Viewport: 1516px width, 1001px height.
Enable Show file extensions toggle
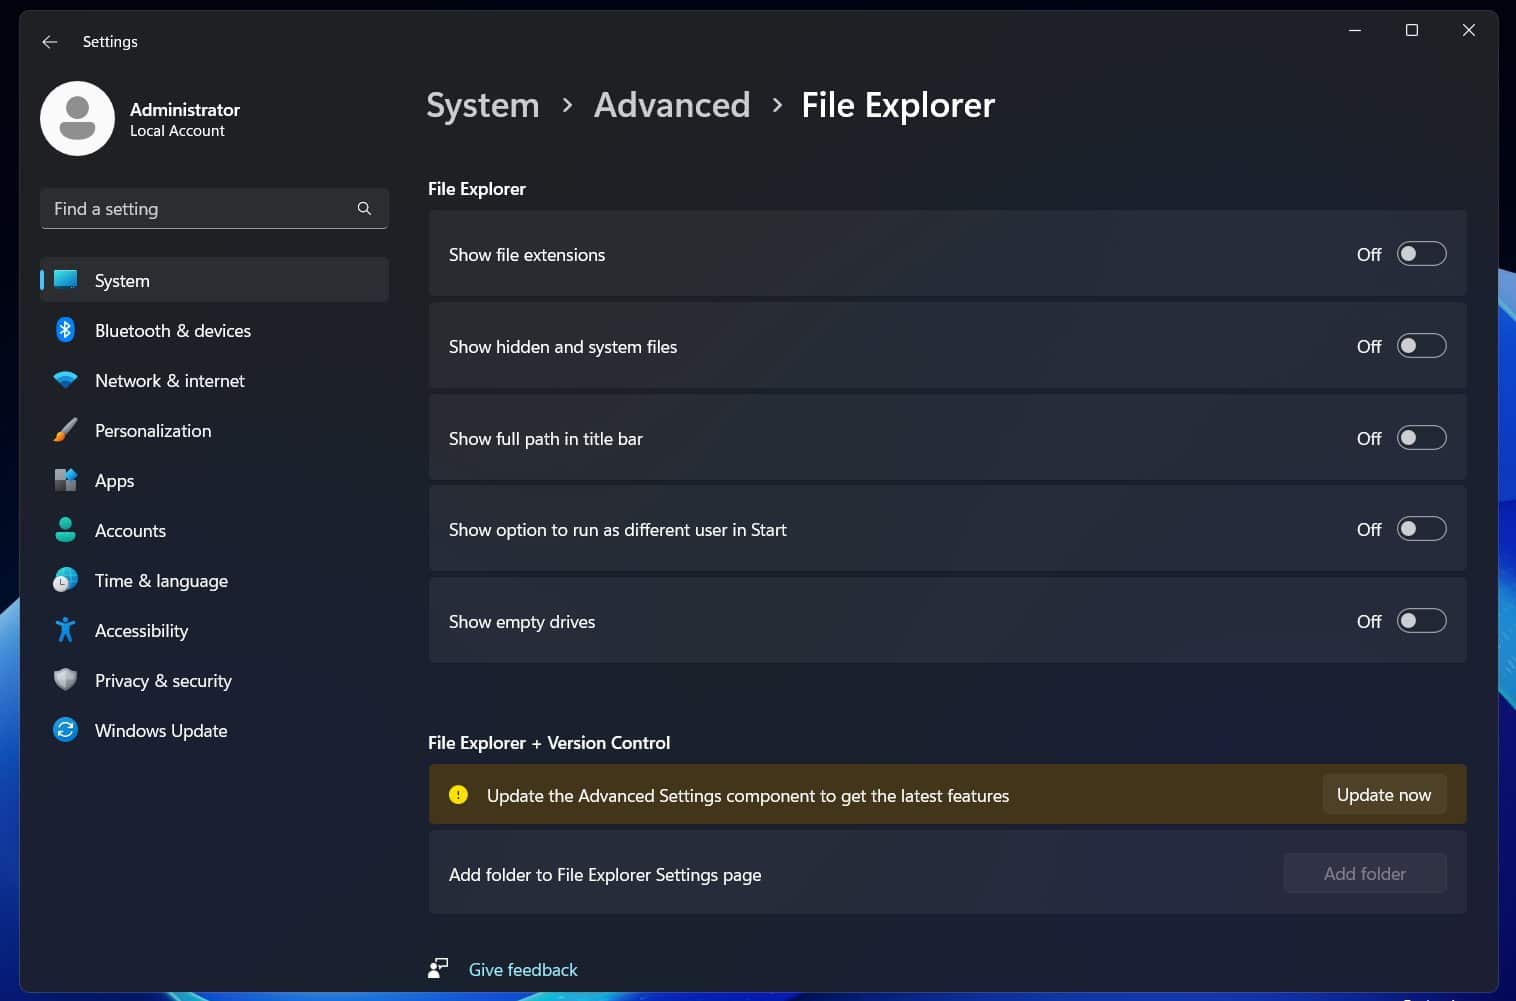tap(1420, 254)
